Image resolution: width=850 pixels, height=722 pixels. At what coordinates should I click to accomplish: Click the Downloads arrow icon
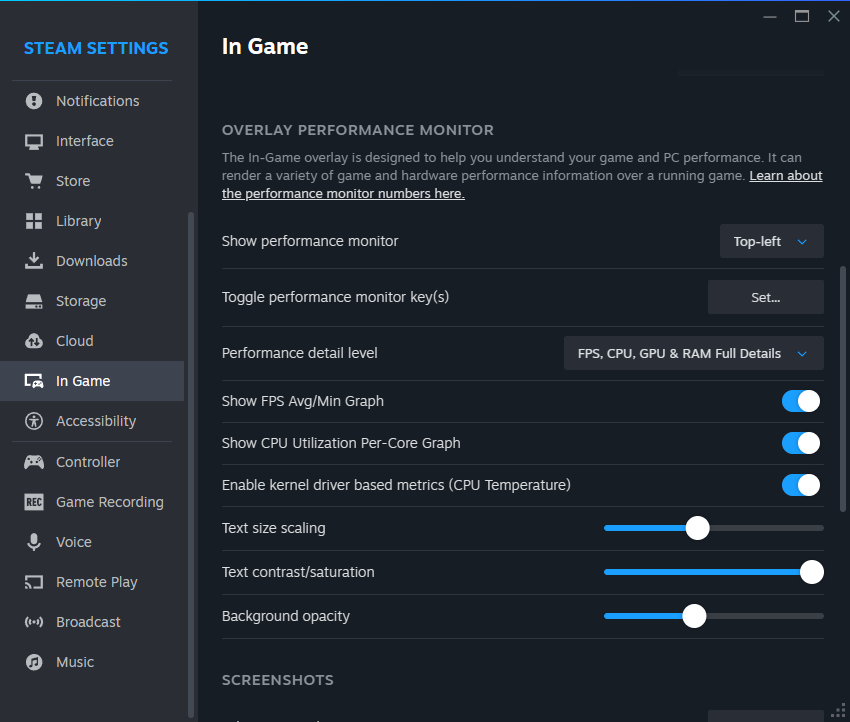click(34, 261)
